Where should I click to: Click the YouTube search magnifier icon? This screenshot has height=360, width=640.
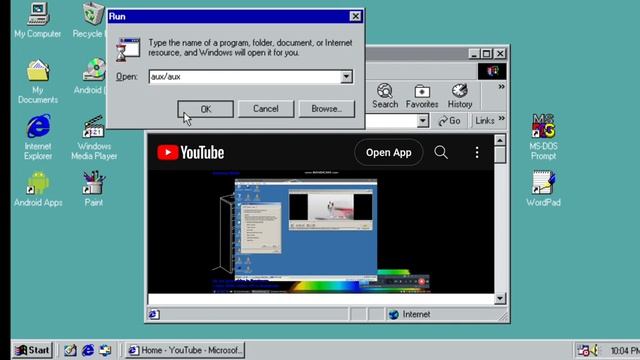(441, 153)
